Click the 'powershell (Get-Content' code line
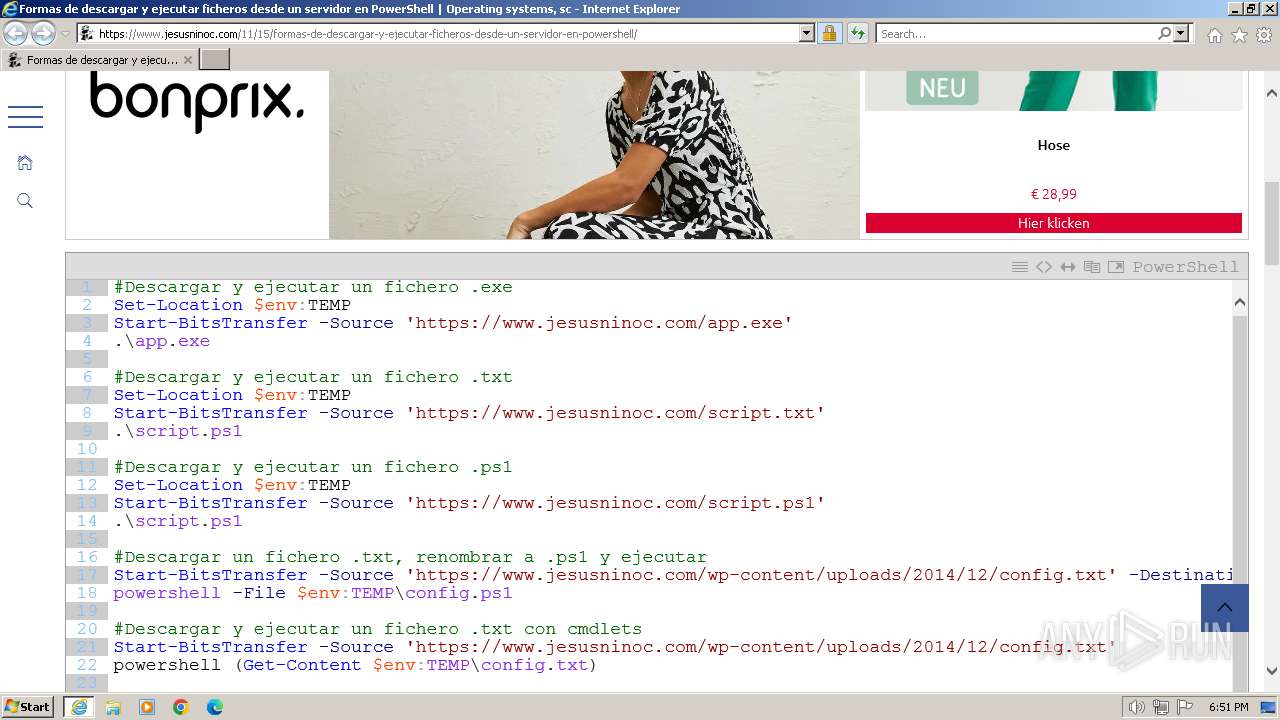Viewport: 1280px width, 720px height. coord(355,665)
